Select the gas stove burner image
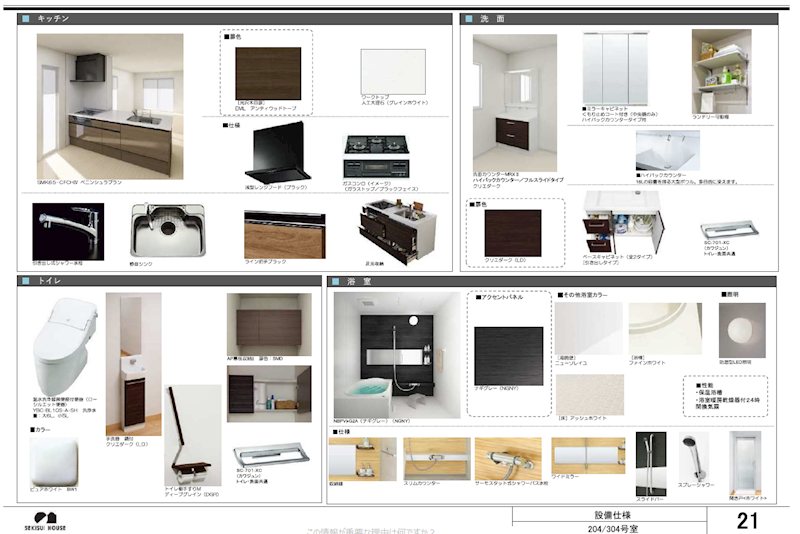The width and height of the screenshot is (800, 534). [x=377, y=157]
